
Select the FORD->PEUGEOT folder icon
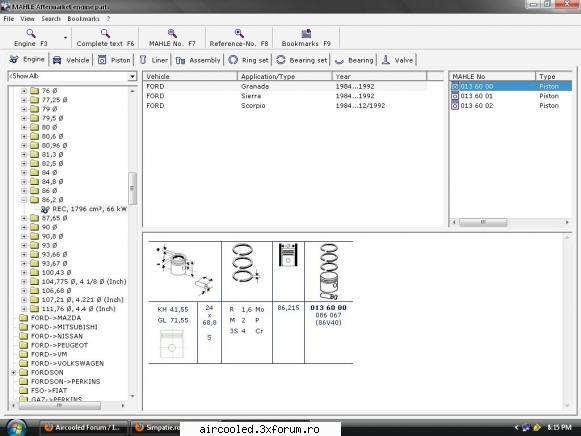23,345
